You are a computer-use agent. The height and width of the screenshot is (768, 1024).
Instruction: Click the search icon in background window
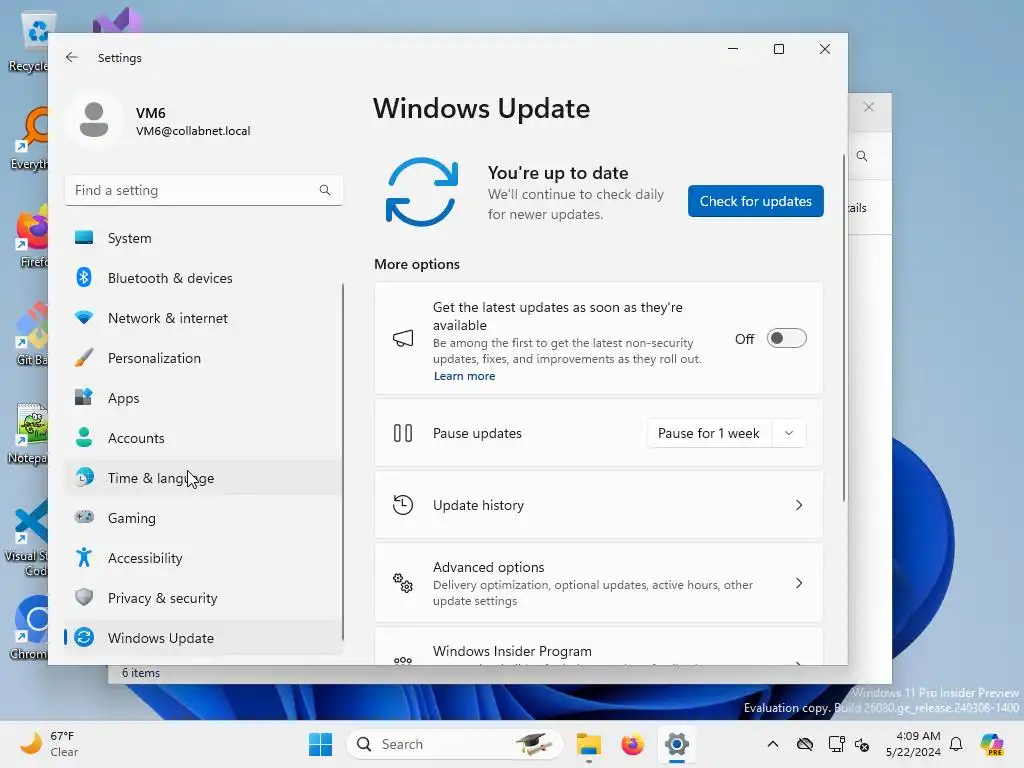862,156
